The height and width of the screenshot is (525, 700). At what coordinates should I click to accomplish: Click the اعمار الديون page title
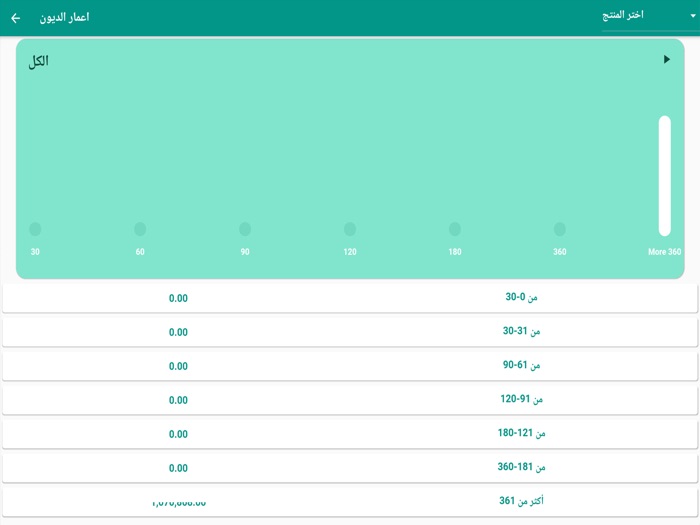tap(64, 17)
